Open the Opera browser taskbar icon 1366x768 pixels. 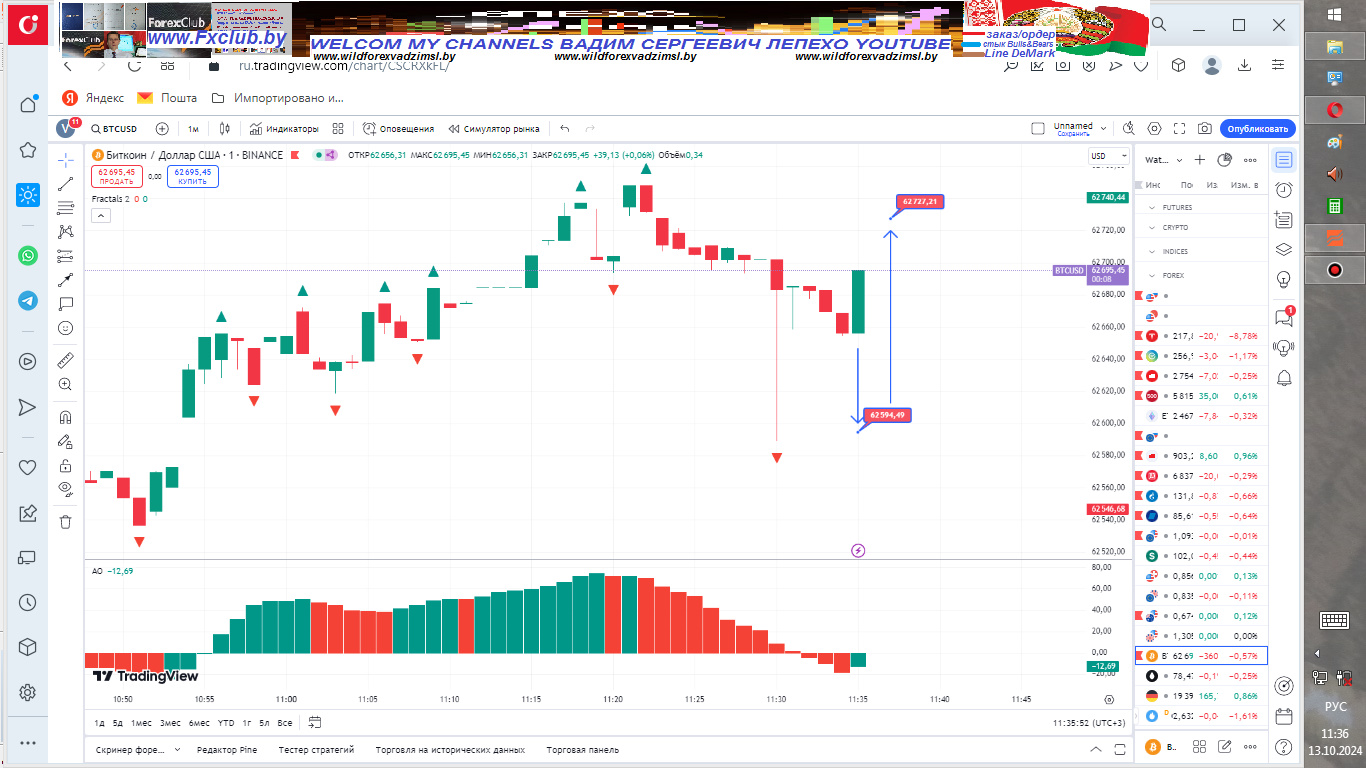click(x=1334, y=109)
